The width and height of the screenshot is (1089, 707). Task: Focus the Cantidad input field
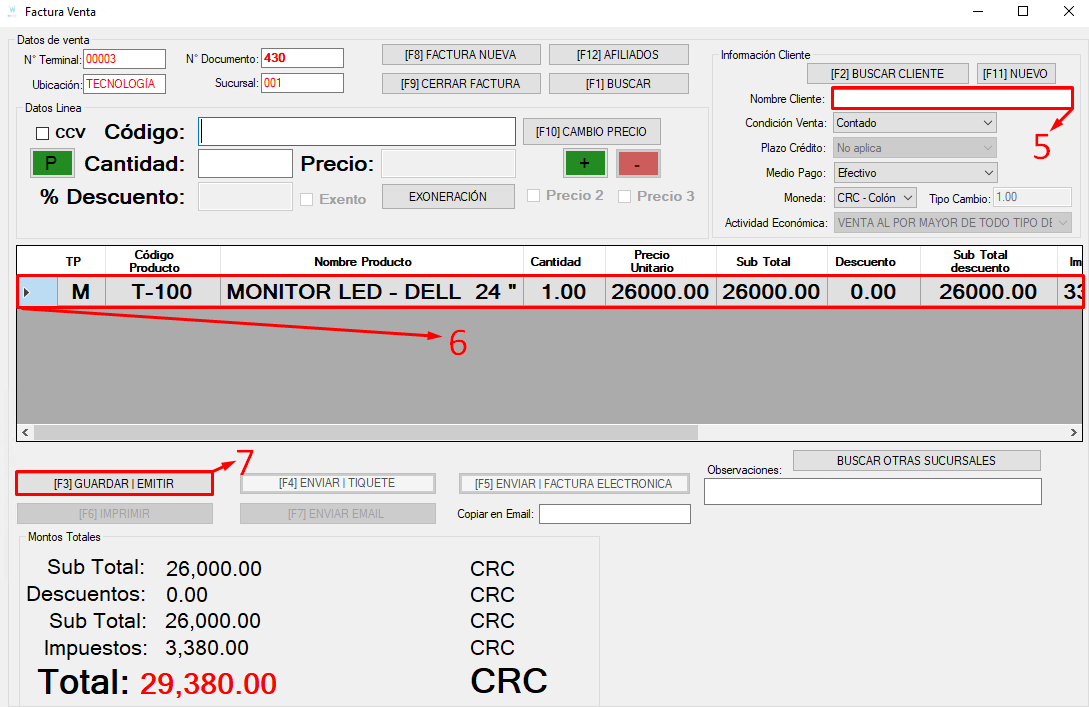(x=245, y=164)
